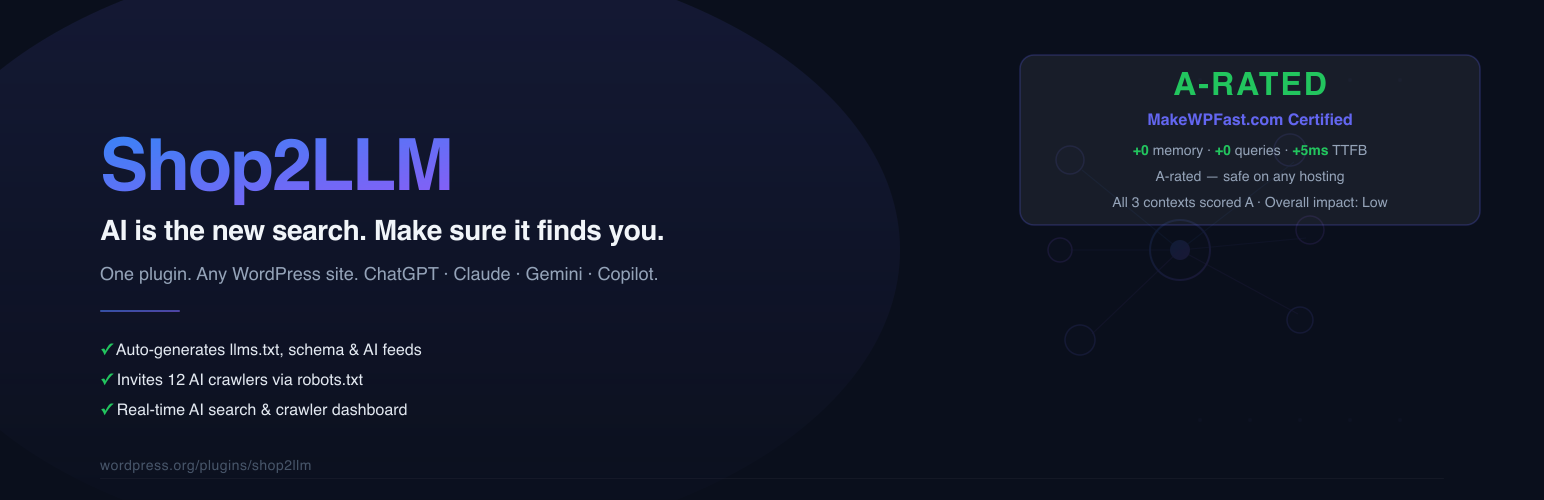Click the +0 queries metric
This screenshot has height=500, width=1544.
click(x=1247, y=151)
